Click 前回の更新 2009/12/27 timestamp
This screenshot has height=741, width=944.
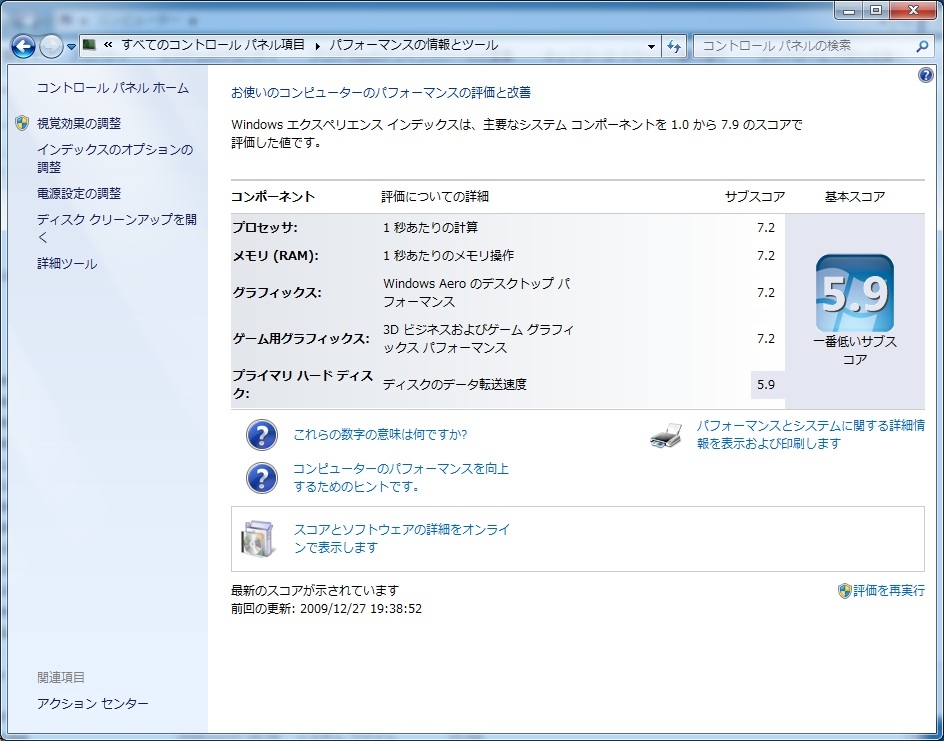coord(326,609)
